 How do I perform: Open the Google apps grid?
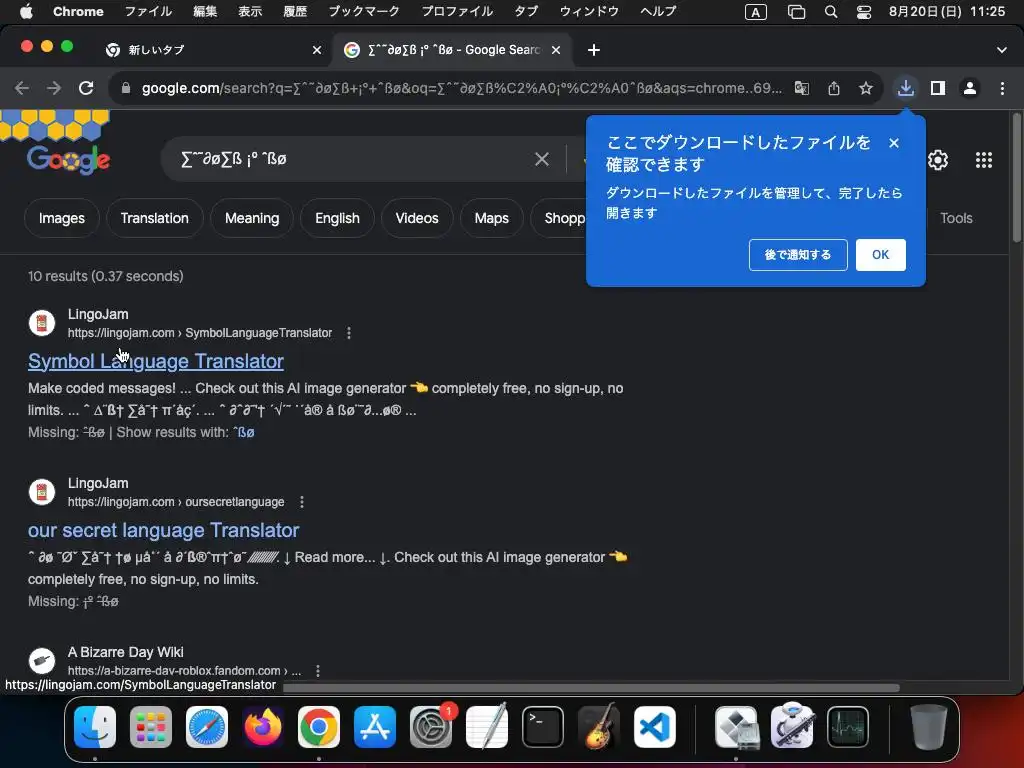pos(984,160)
